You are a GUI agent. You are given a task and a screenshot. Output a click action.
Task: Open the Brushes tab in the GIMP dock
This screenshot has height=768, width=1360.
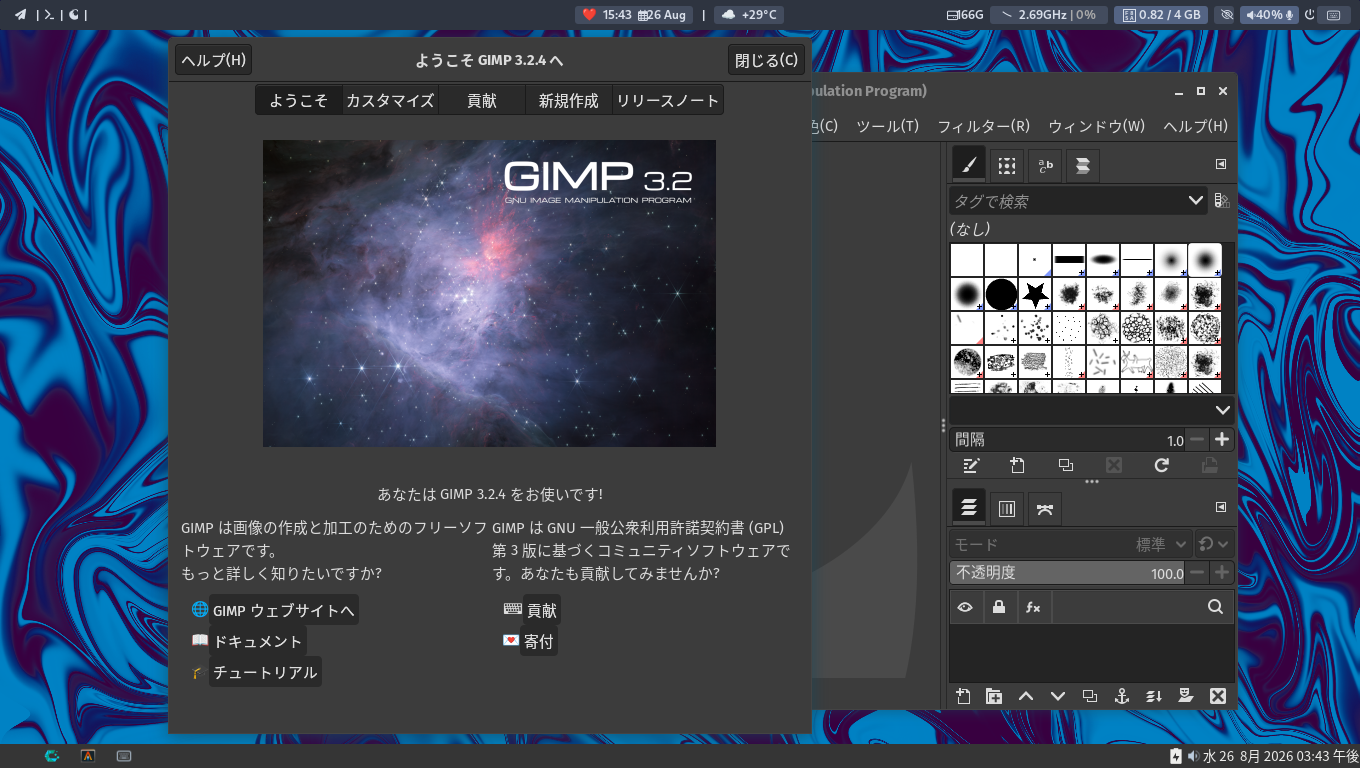pyautogui.click(x=967, y=165)
